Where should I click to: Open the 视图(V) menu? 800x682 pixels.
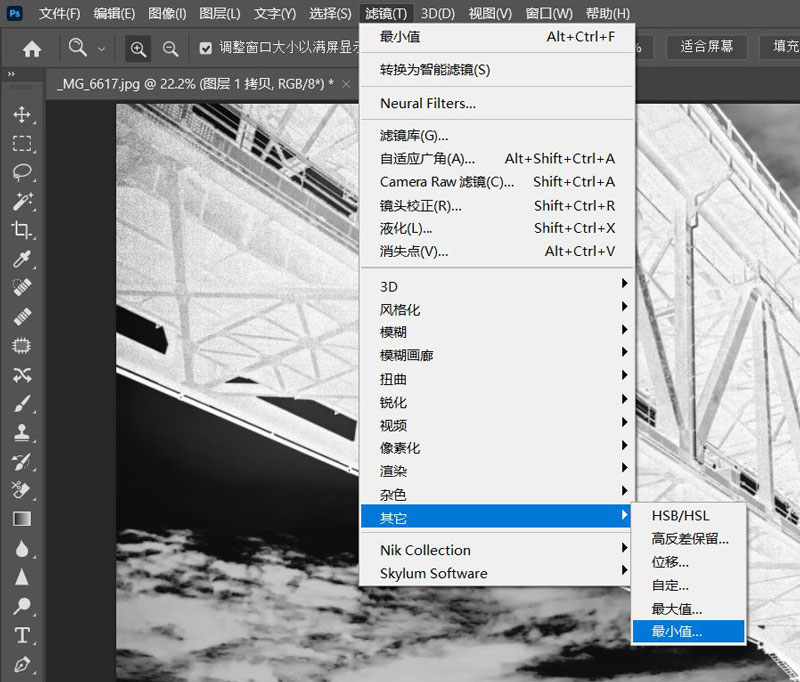[x=490, y=13]
